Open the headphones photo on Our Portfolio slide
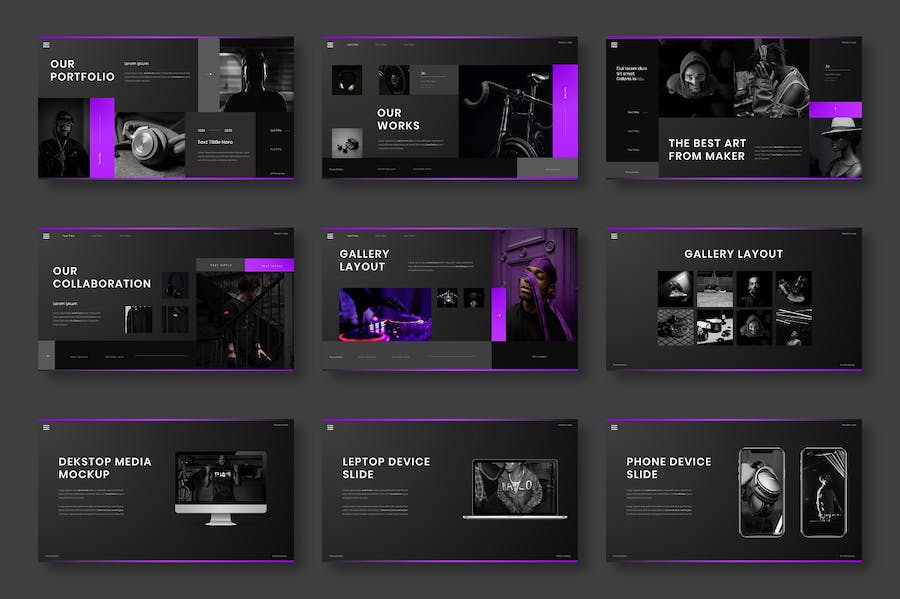 [x=150, y=143]
